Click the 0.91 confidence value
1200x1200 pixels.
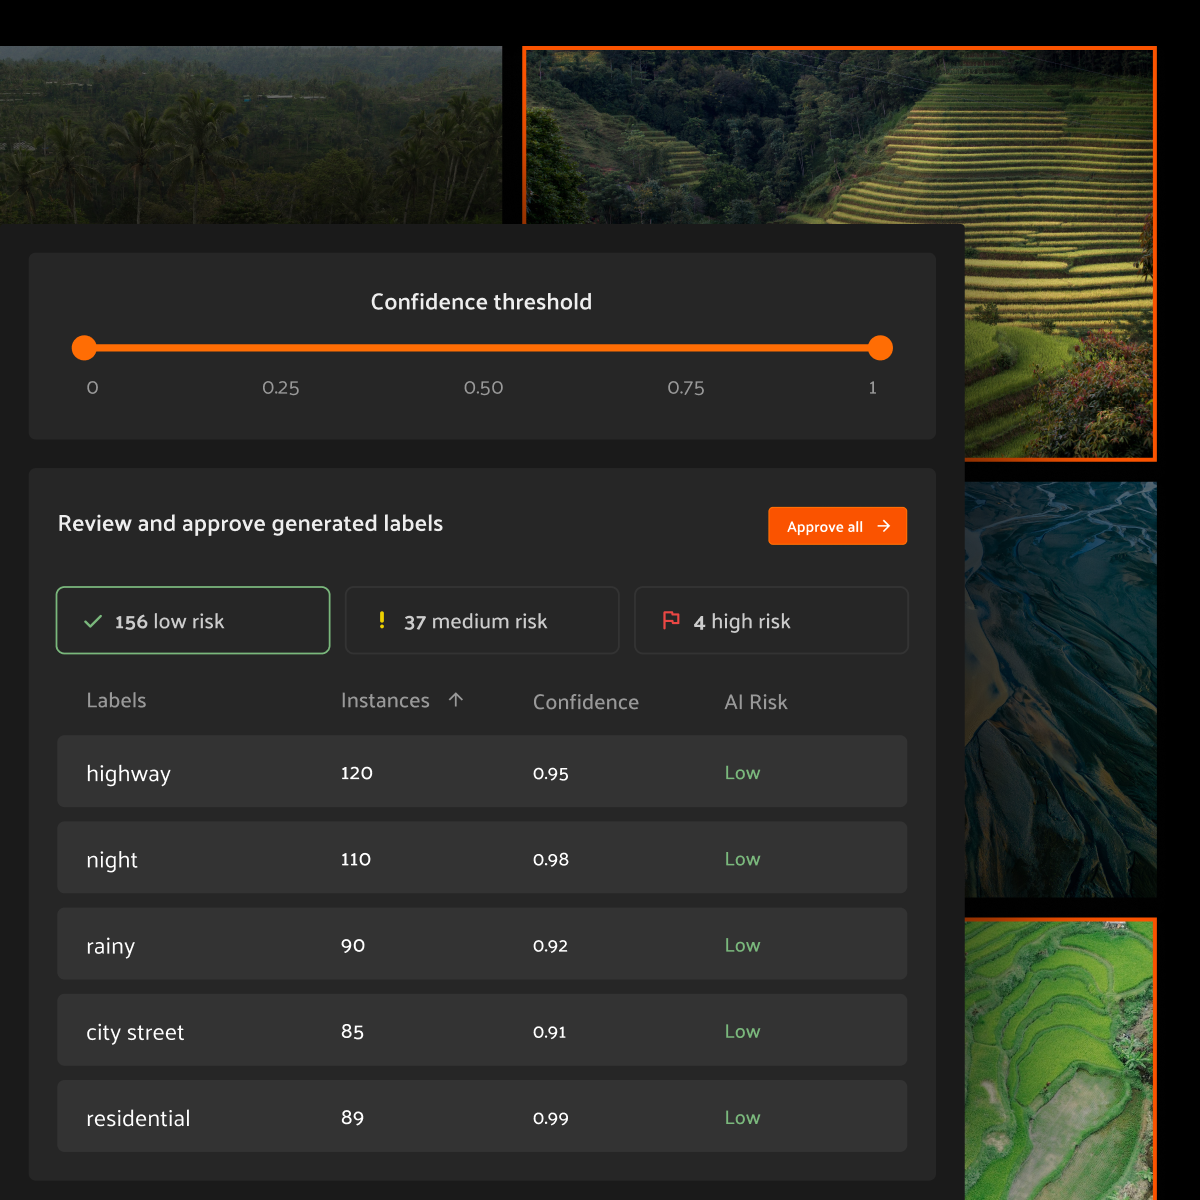[x=549, y=1031]
